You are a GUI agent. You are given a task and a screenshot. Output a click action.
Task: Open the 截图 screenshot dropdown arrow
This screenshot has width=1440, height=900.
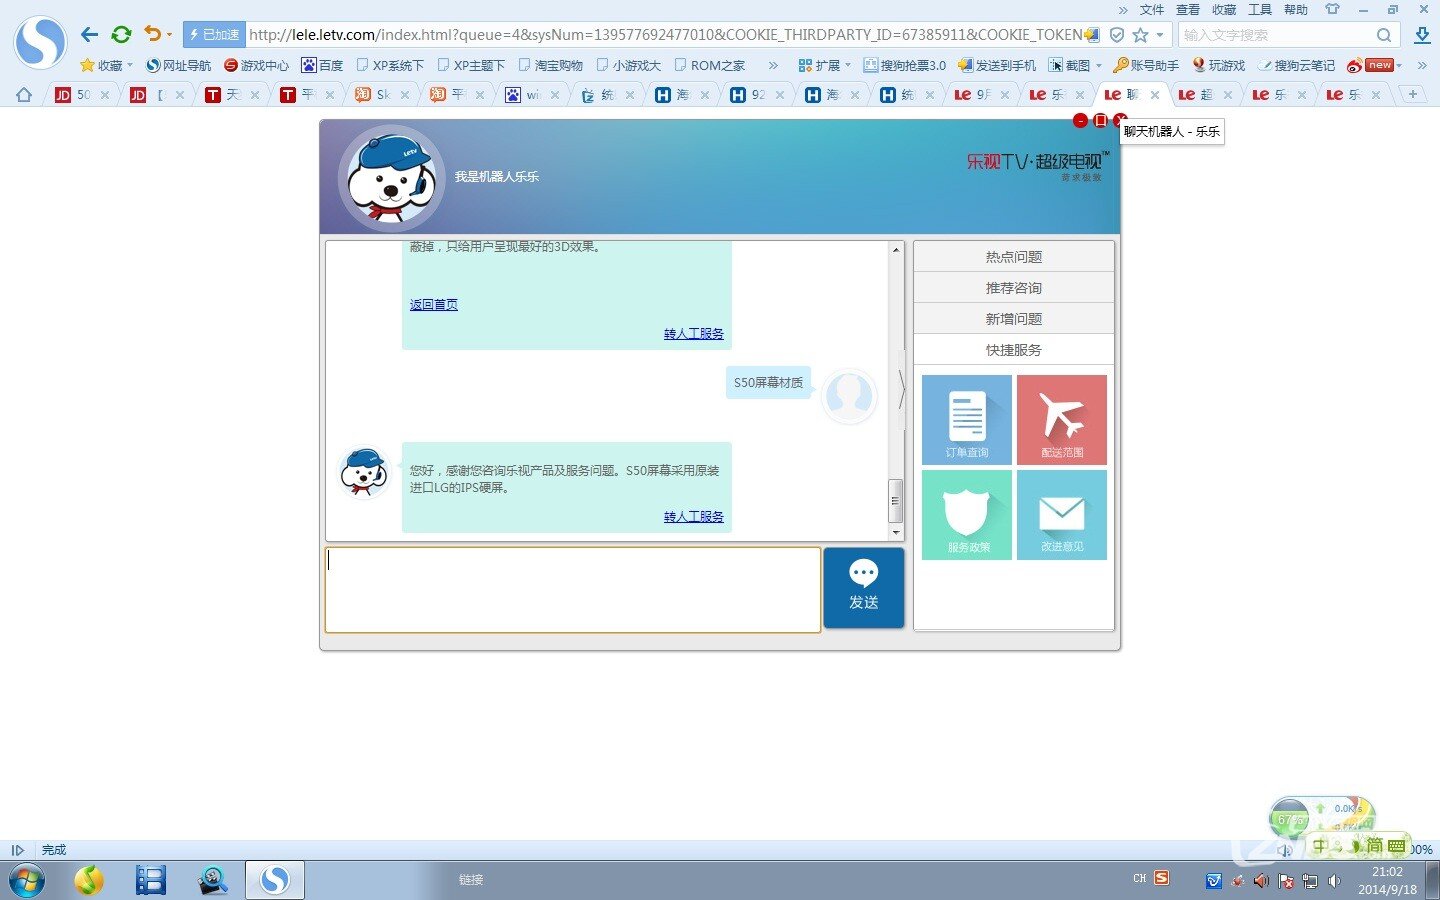click(1098, 65)
